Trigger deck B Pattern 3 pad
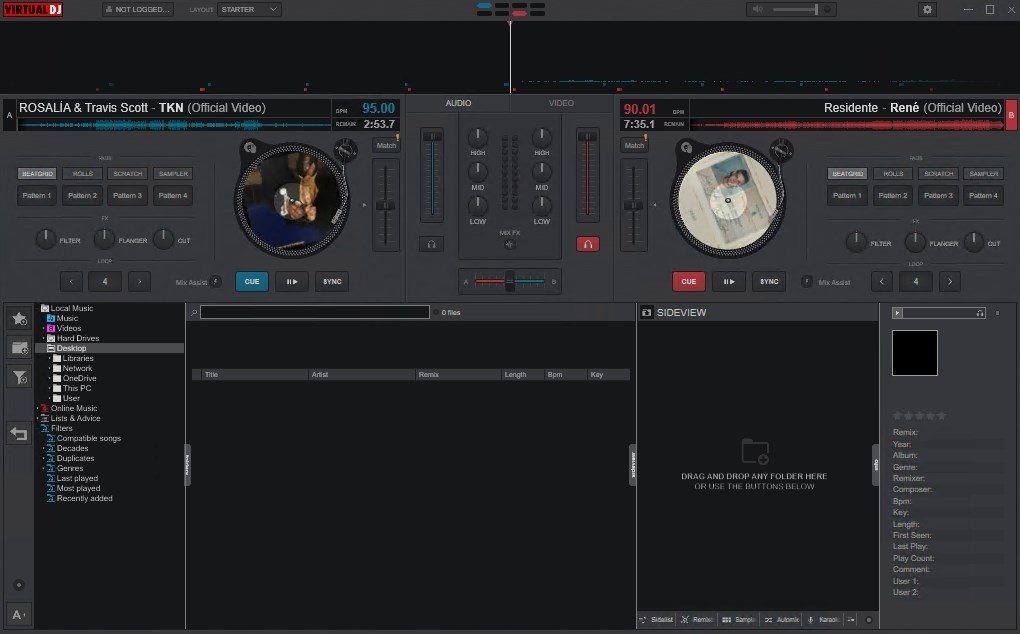1020x634 pixels. coord(938,195)
